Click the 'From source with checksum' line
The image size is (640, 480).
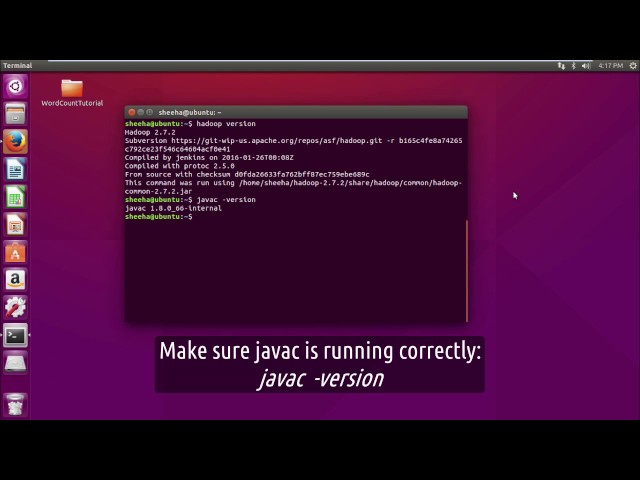247,174
